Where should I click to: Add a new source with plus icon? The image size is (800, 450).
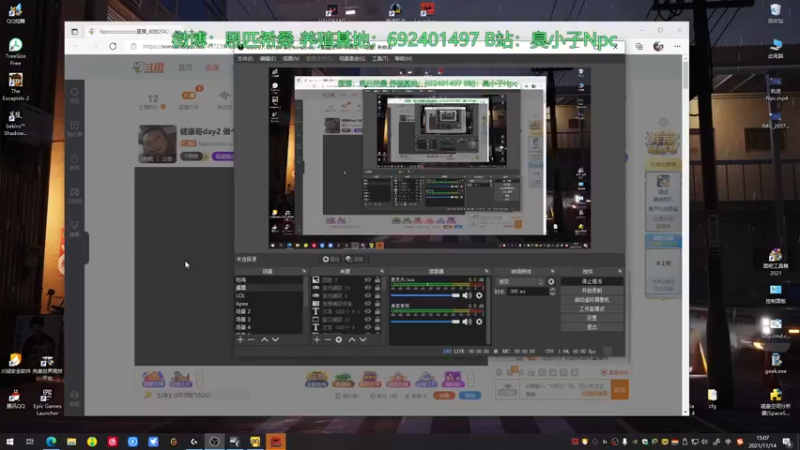point(317,340)
